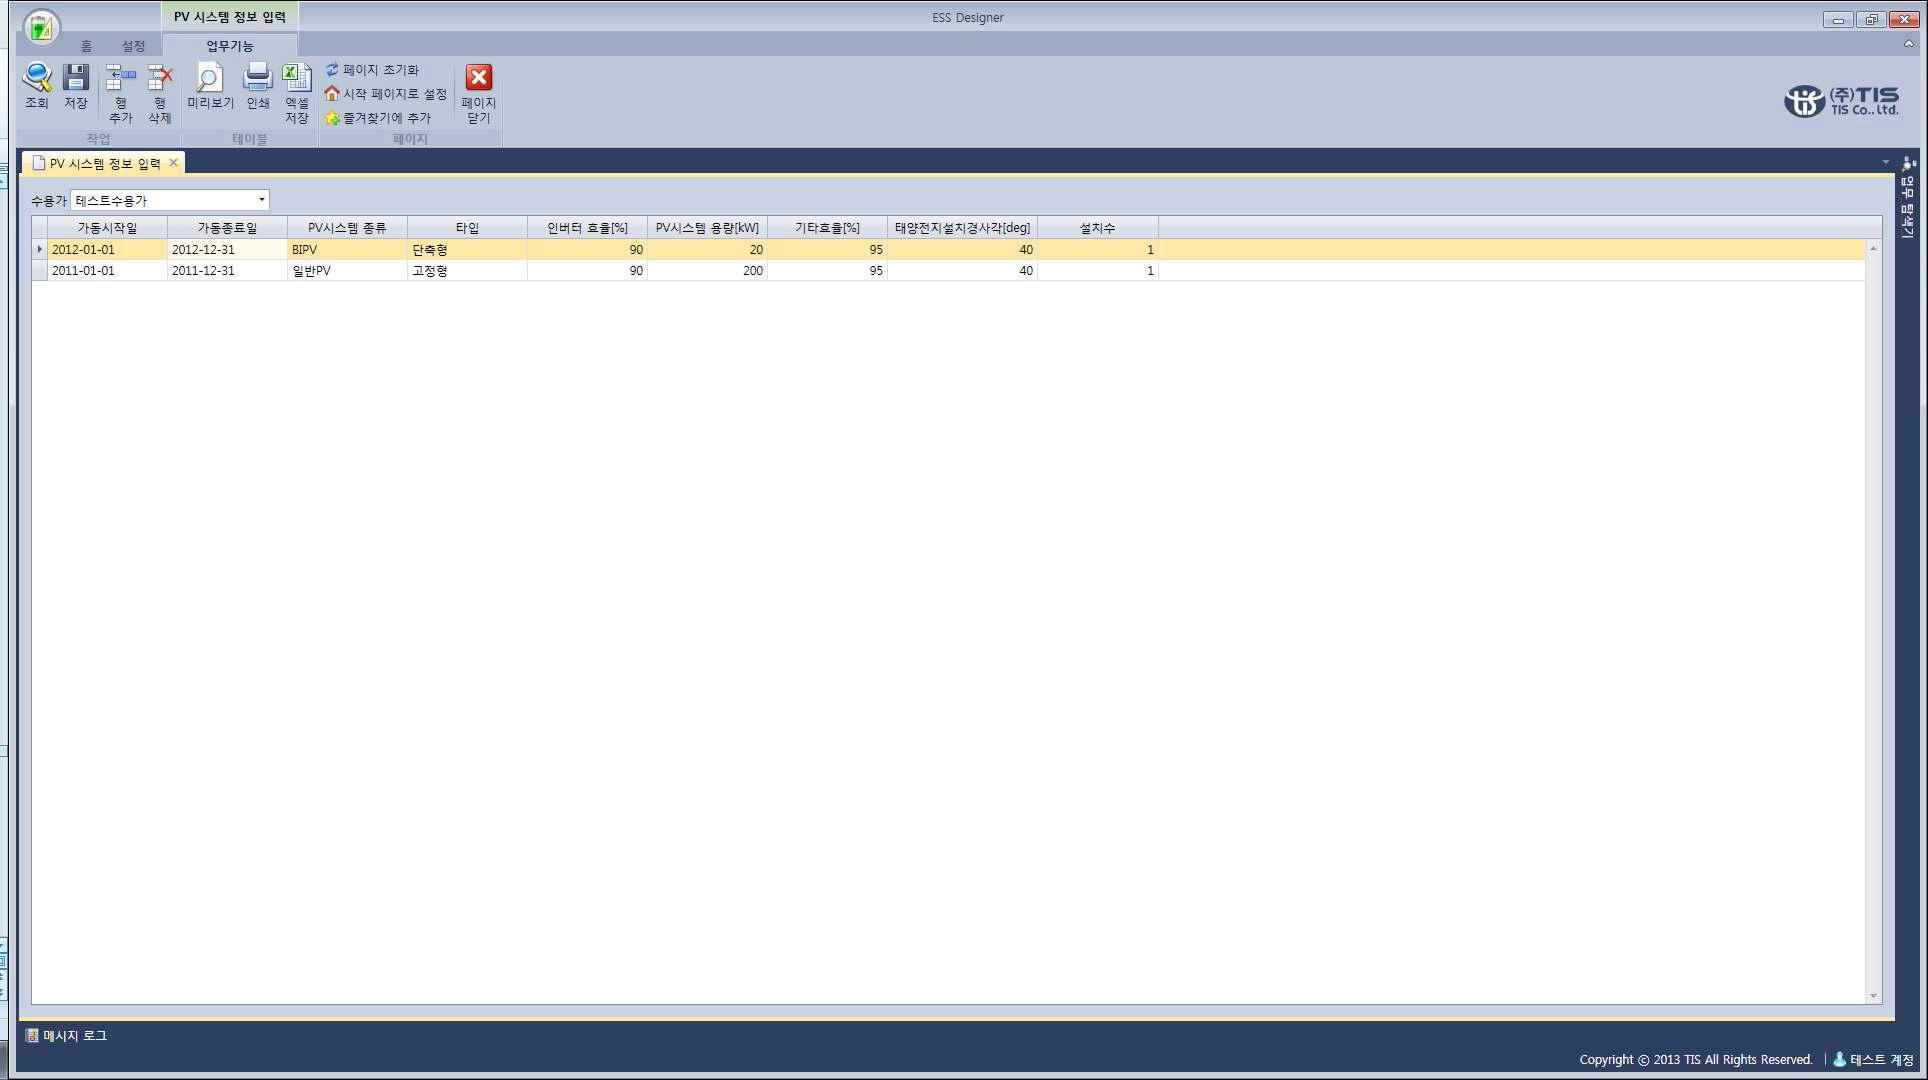Click the 2012-12-31 end date cell
1928x1080 pixels.
[227, 250]
